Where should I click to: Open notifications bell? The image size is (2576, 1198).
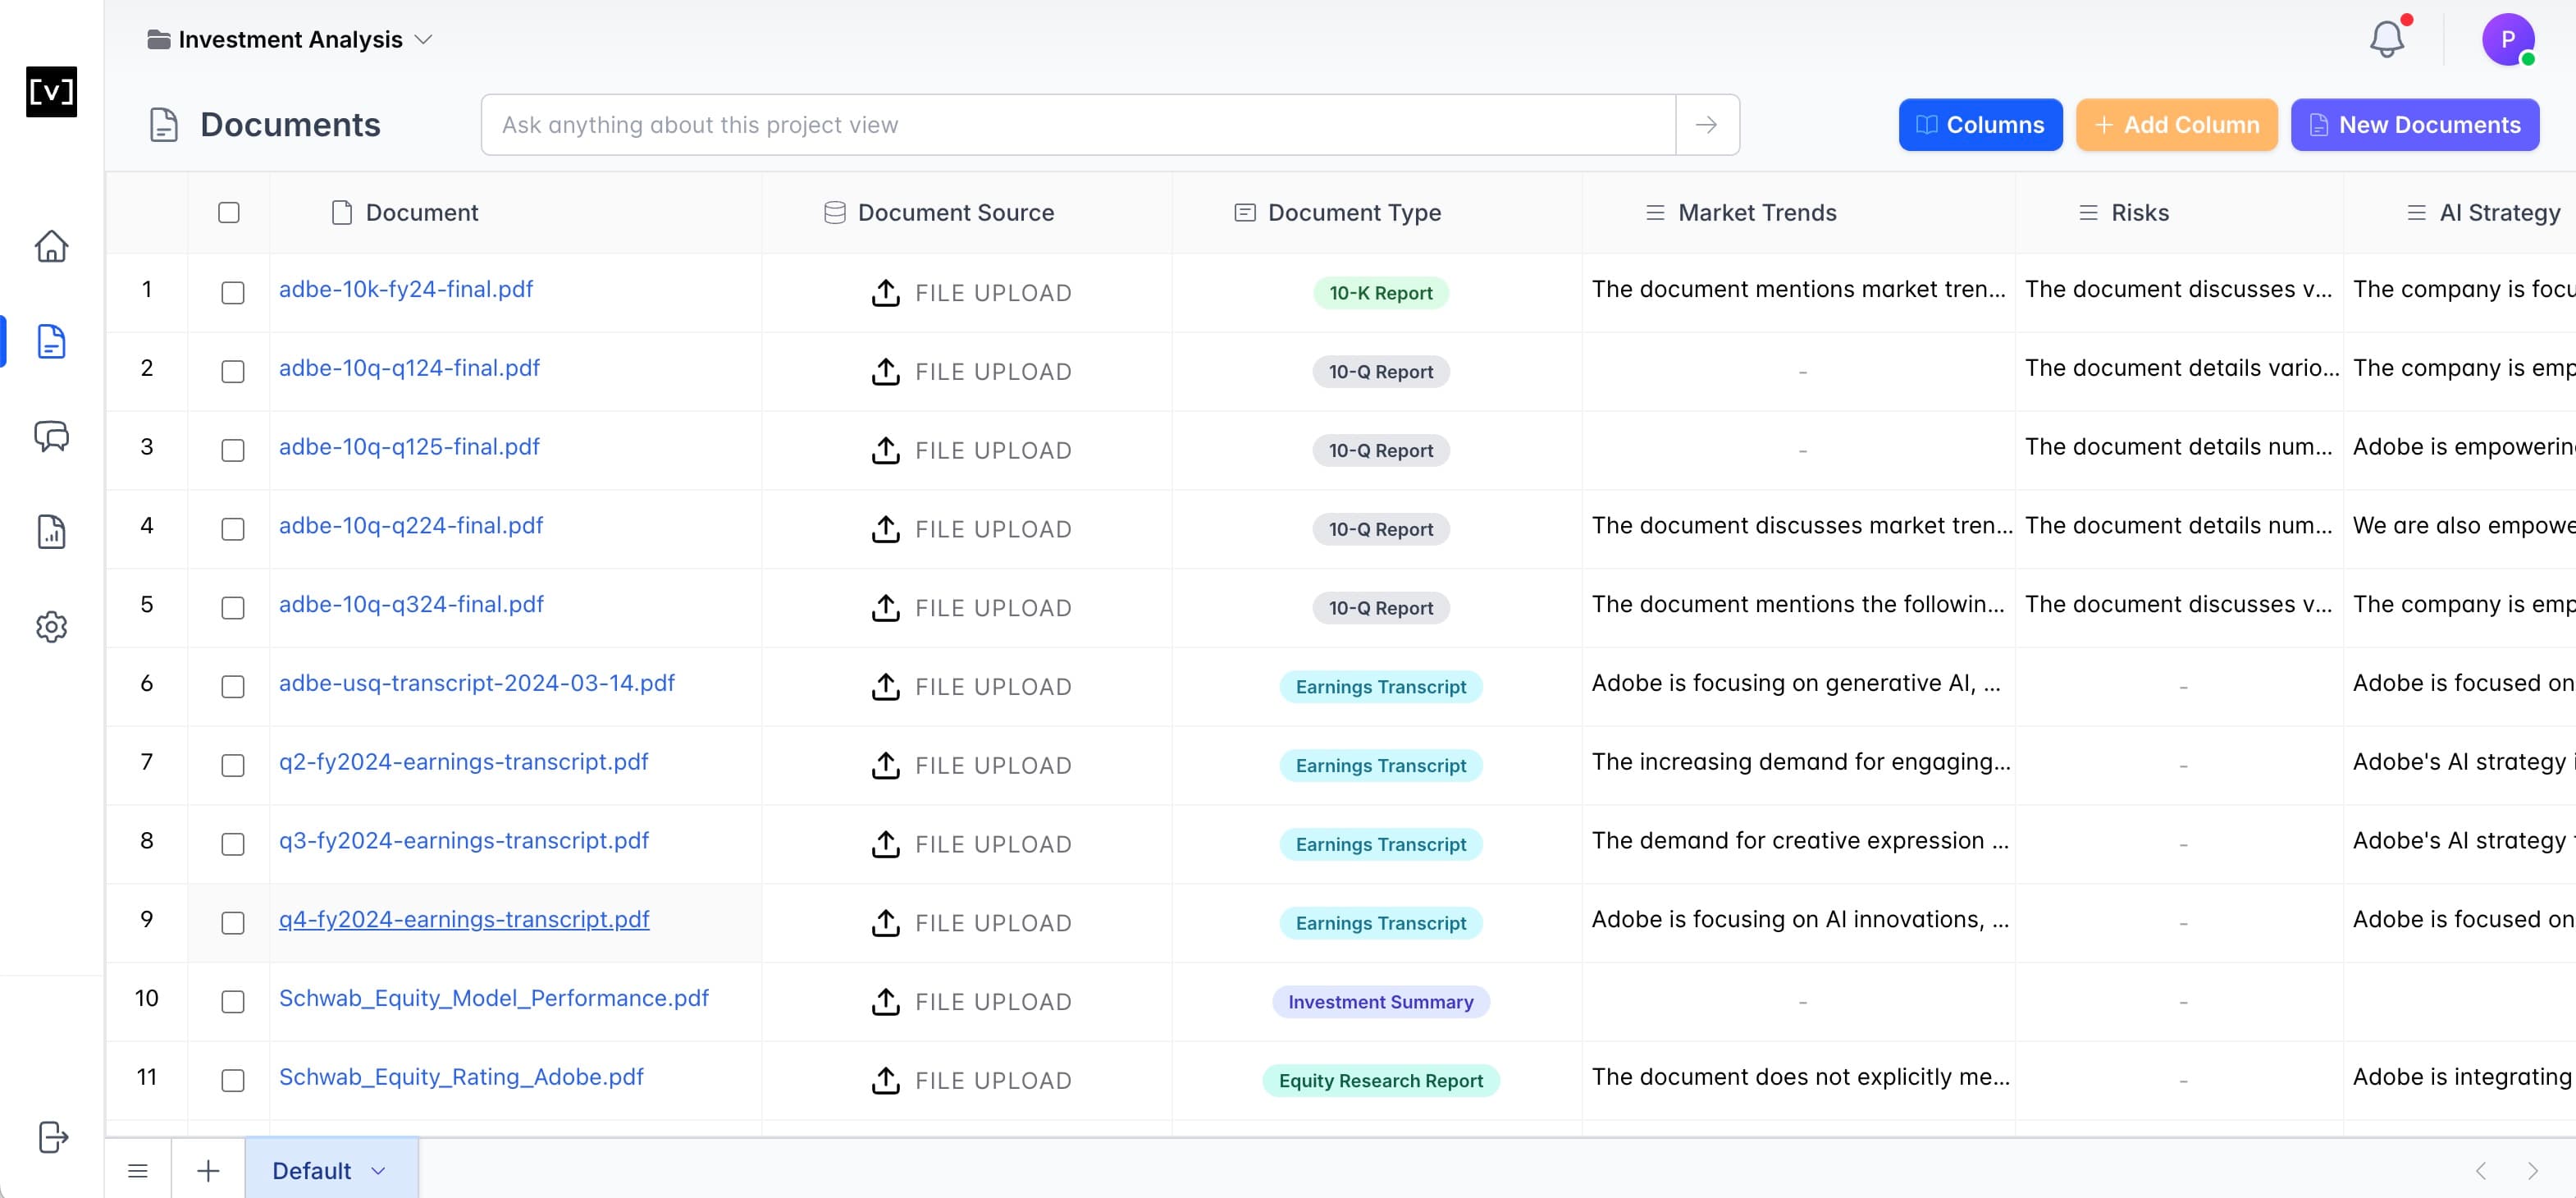click(x=2387, y=39)
